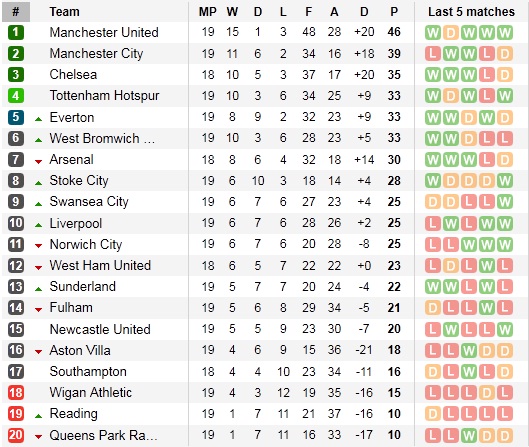529x447 pixels.
Task: Click Queens Park Rangers' green W result badge
Action: (x=469, y=435)
